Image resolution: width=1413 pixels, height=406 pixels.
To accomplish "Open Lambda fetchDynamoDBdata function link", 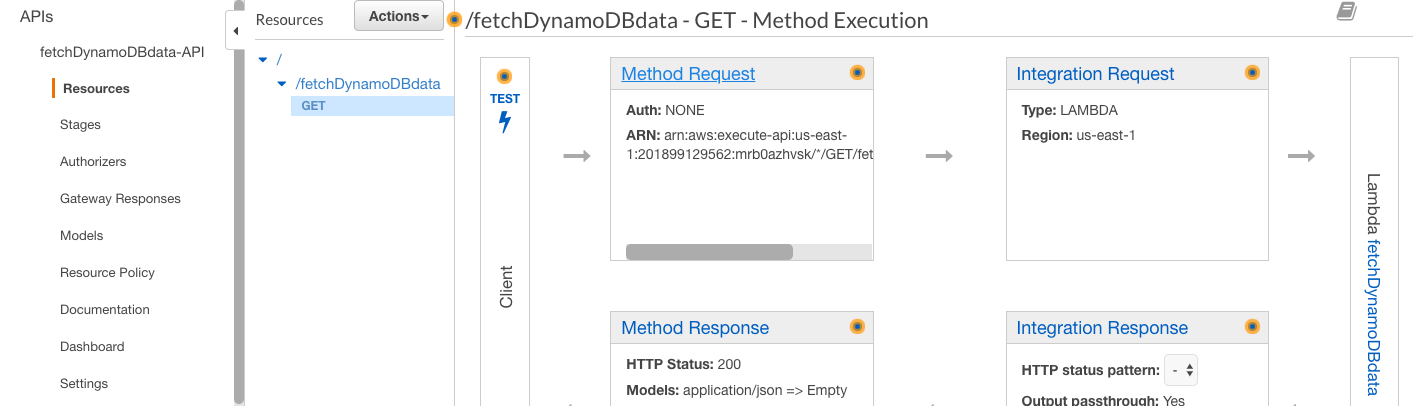I will (1372, 318).
